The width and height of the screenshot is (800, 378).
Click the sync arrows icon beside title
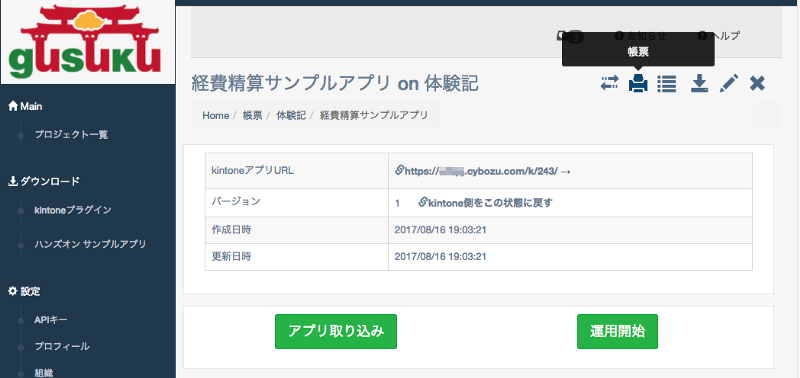coord(609,83)
